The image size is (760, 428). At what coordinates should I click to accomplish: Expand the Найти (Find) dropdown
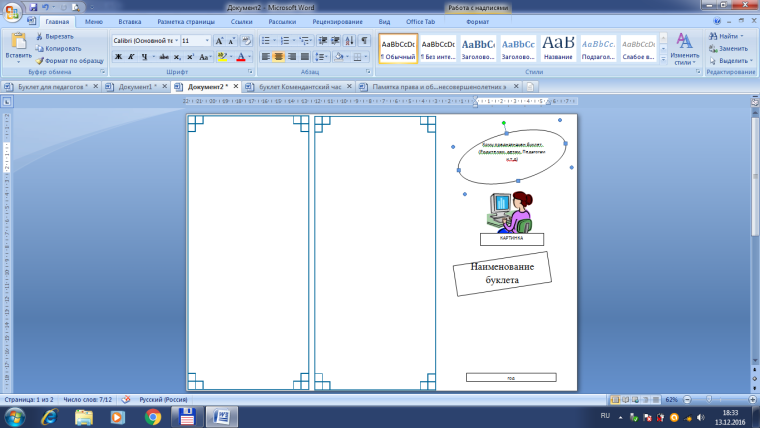[744, 35]
